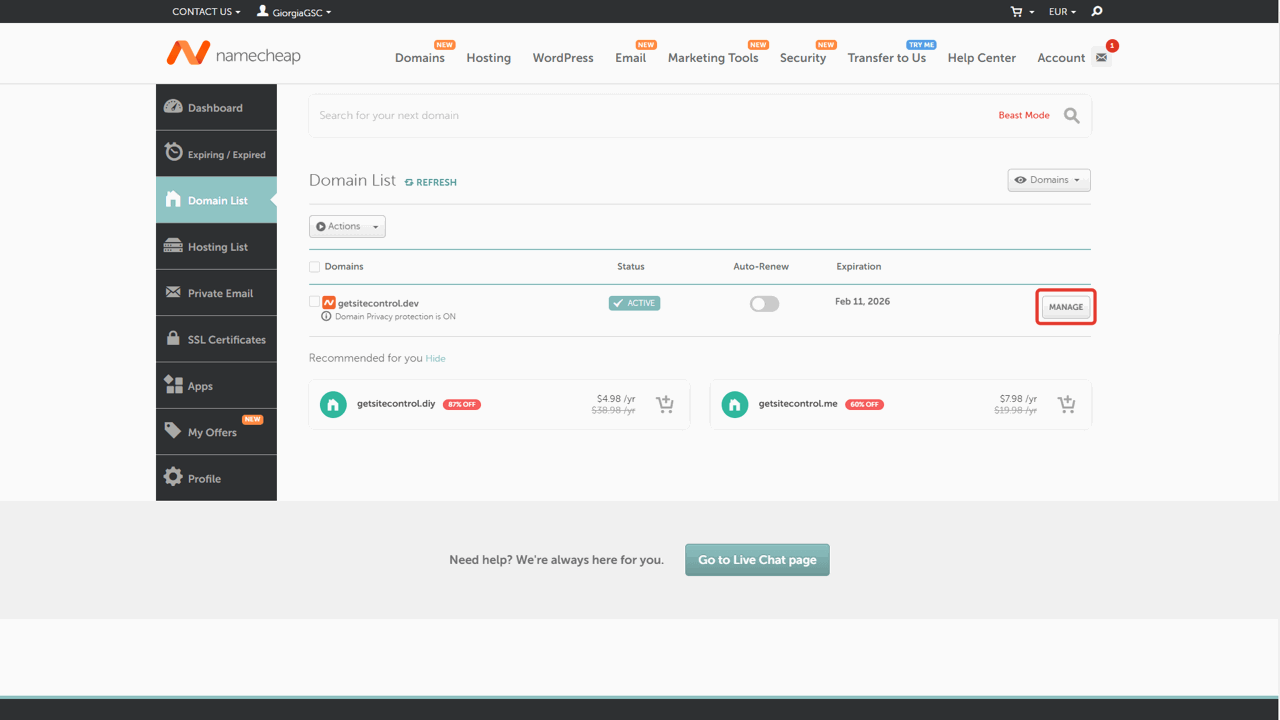Click the Domain Privacy info icon
Image resolution: width=1280 pixels, height=720 pixels.
point(326,317)
